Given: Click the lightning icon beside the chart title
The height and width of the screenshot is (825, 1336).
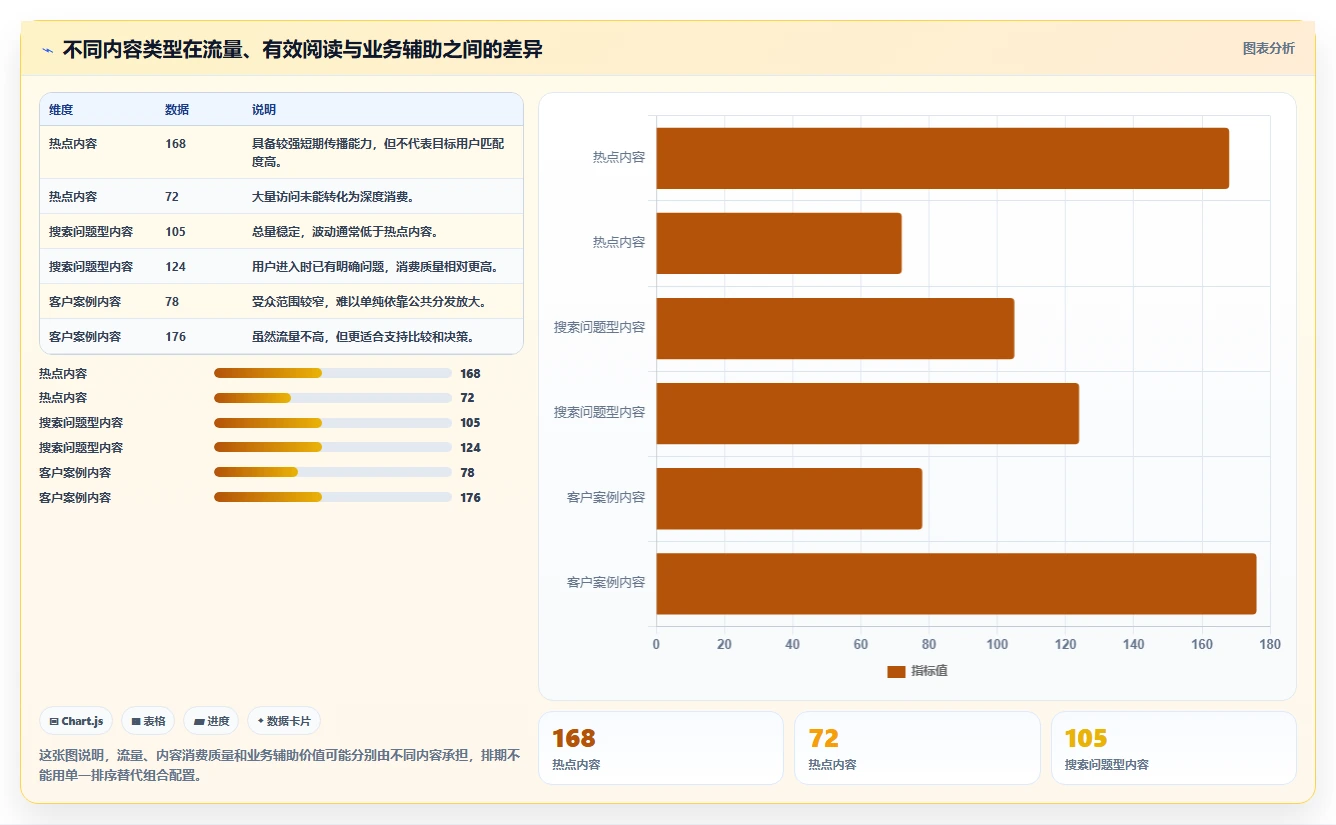Looking at the screenshot, I should pyautogui.click(x=47, y=50).
